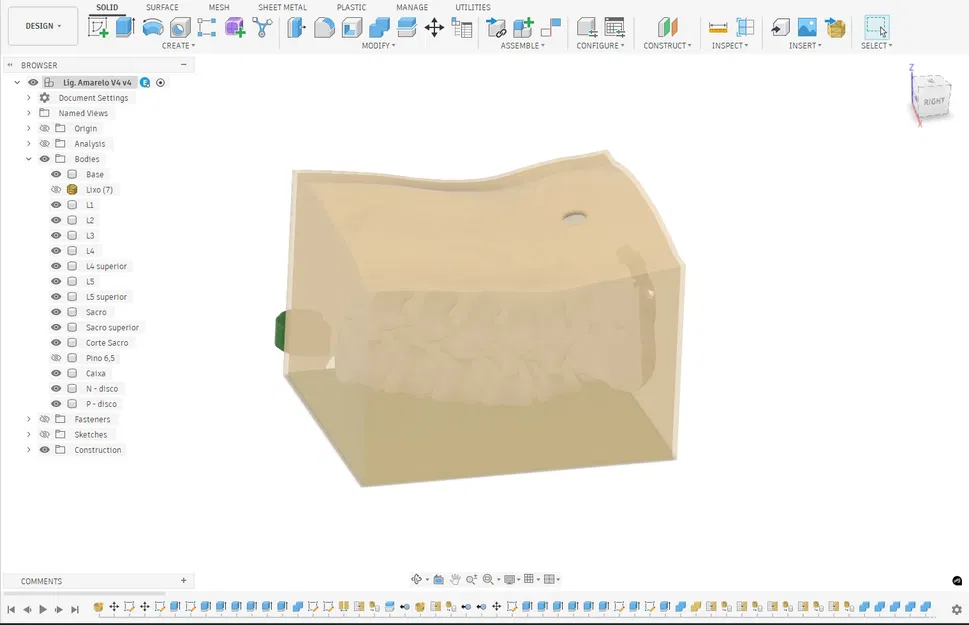The height and width of the screenshot is (625, 969).
Task: Click the DESIGN workspace button
Action: tap(42, 25)
